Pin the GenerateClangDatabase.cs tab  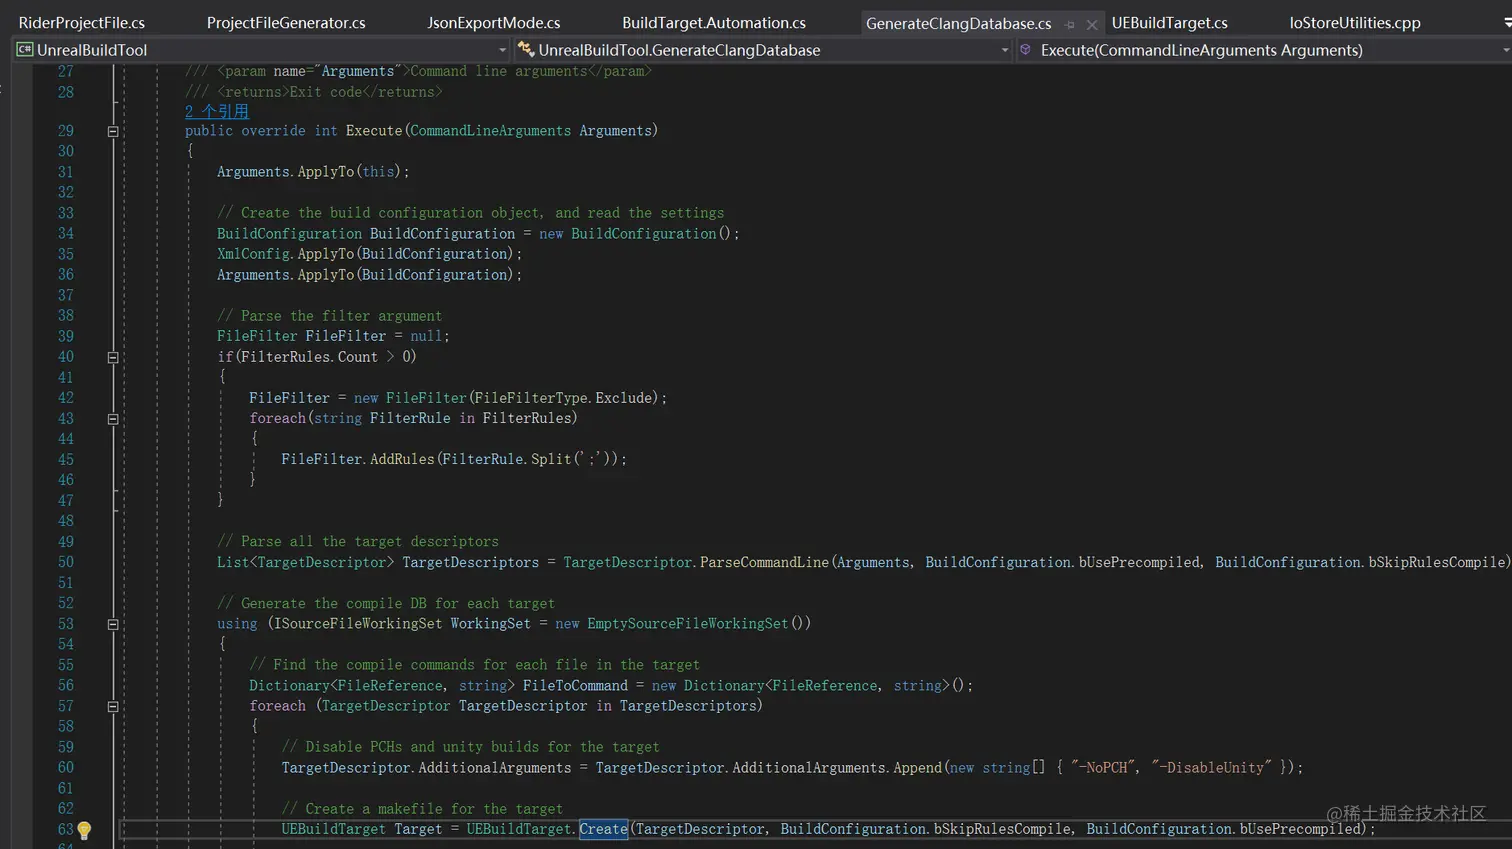(x=1070, y=24)
